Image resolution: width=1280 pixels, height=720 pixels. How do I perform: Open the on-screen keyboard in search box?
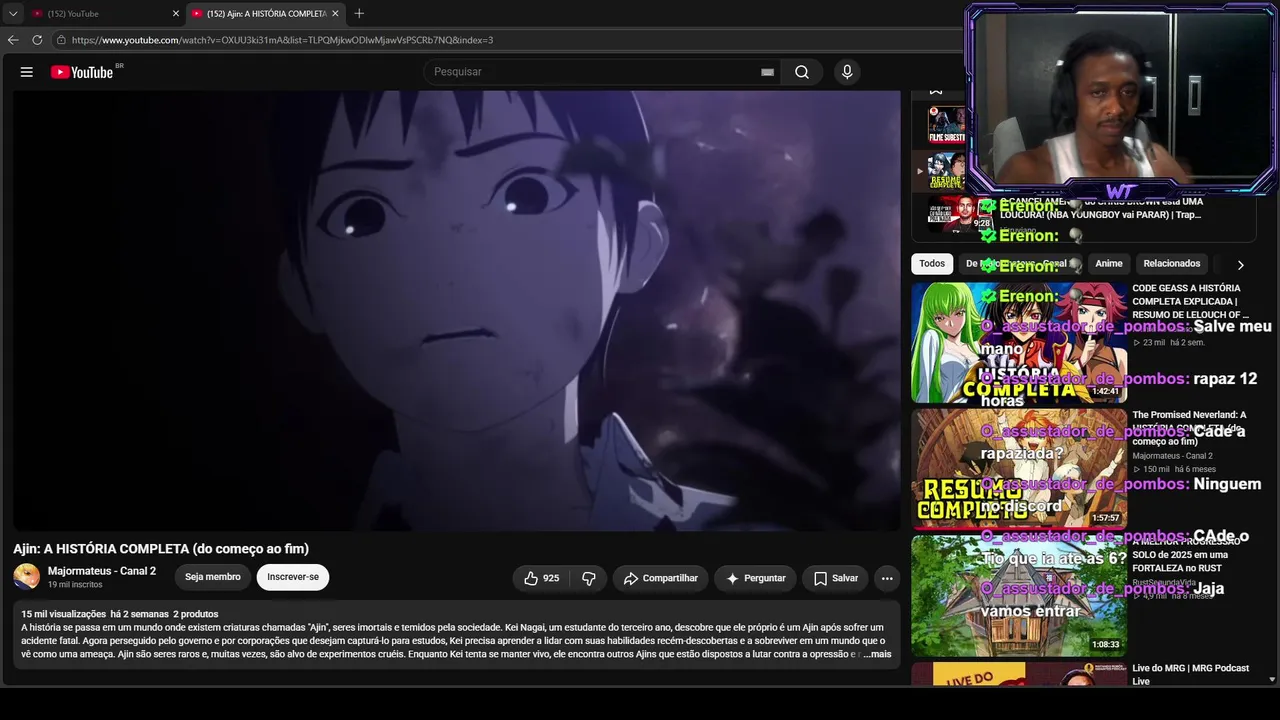click(767, 72)
